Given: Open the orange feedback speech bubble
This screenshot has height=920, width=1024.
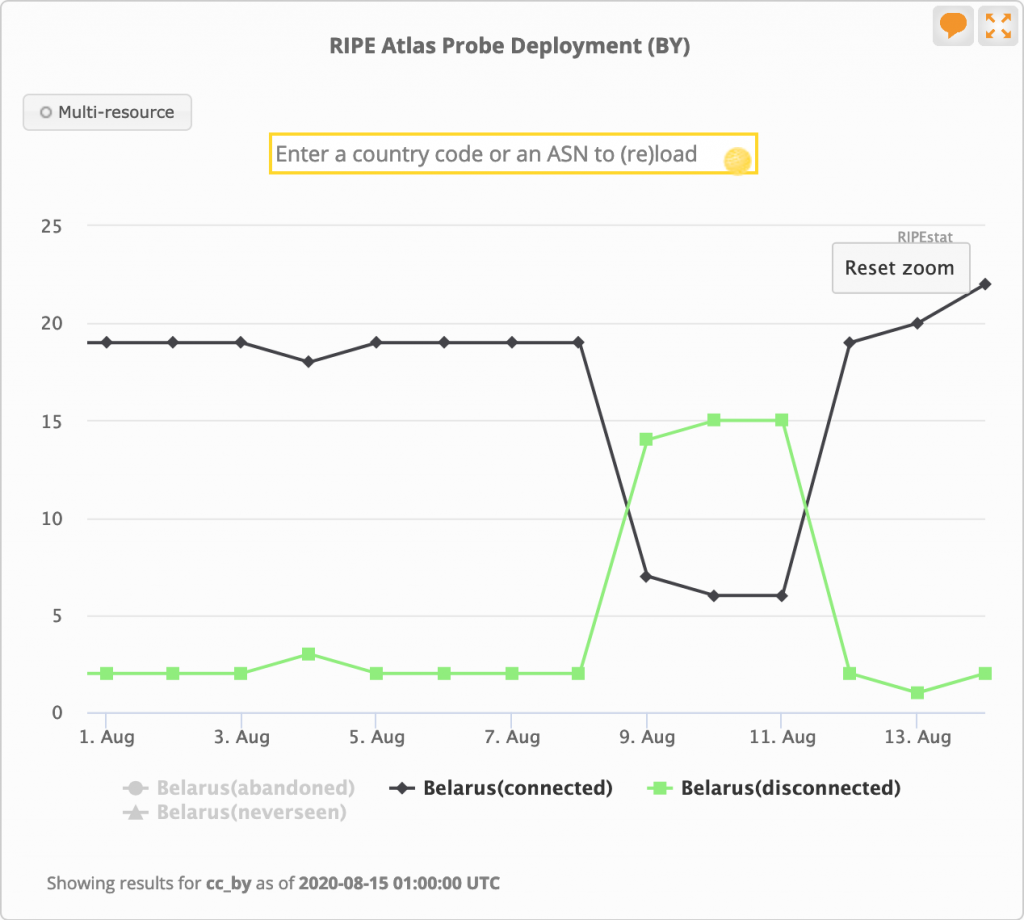Looking at the screenshot, I should 953,26.
